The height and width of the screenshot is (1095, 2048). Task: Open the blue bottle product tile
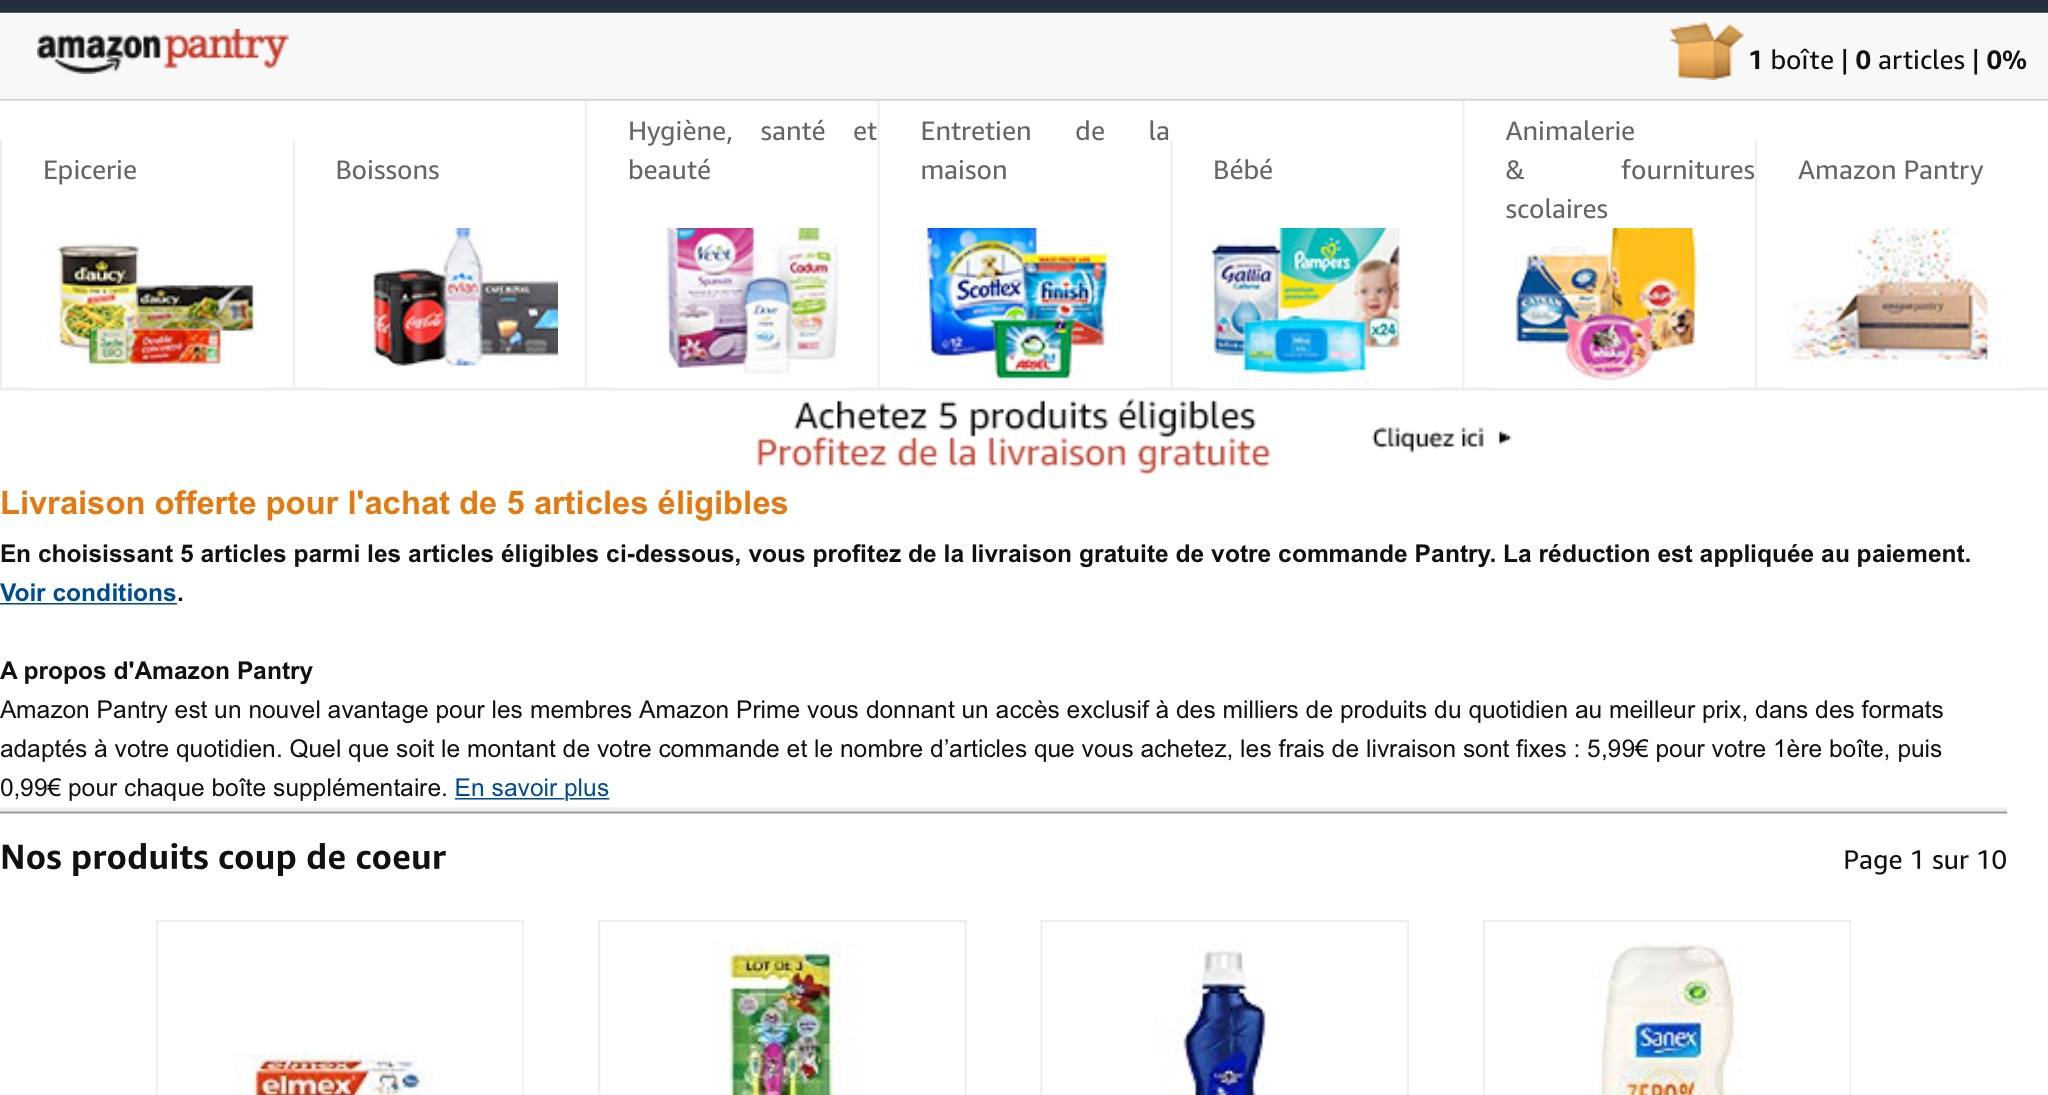pyautogui.click(x=1224, y=1008)
